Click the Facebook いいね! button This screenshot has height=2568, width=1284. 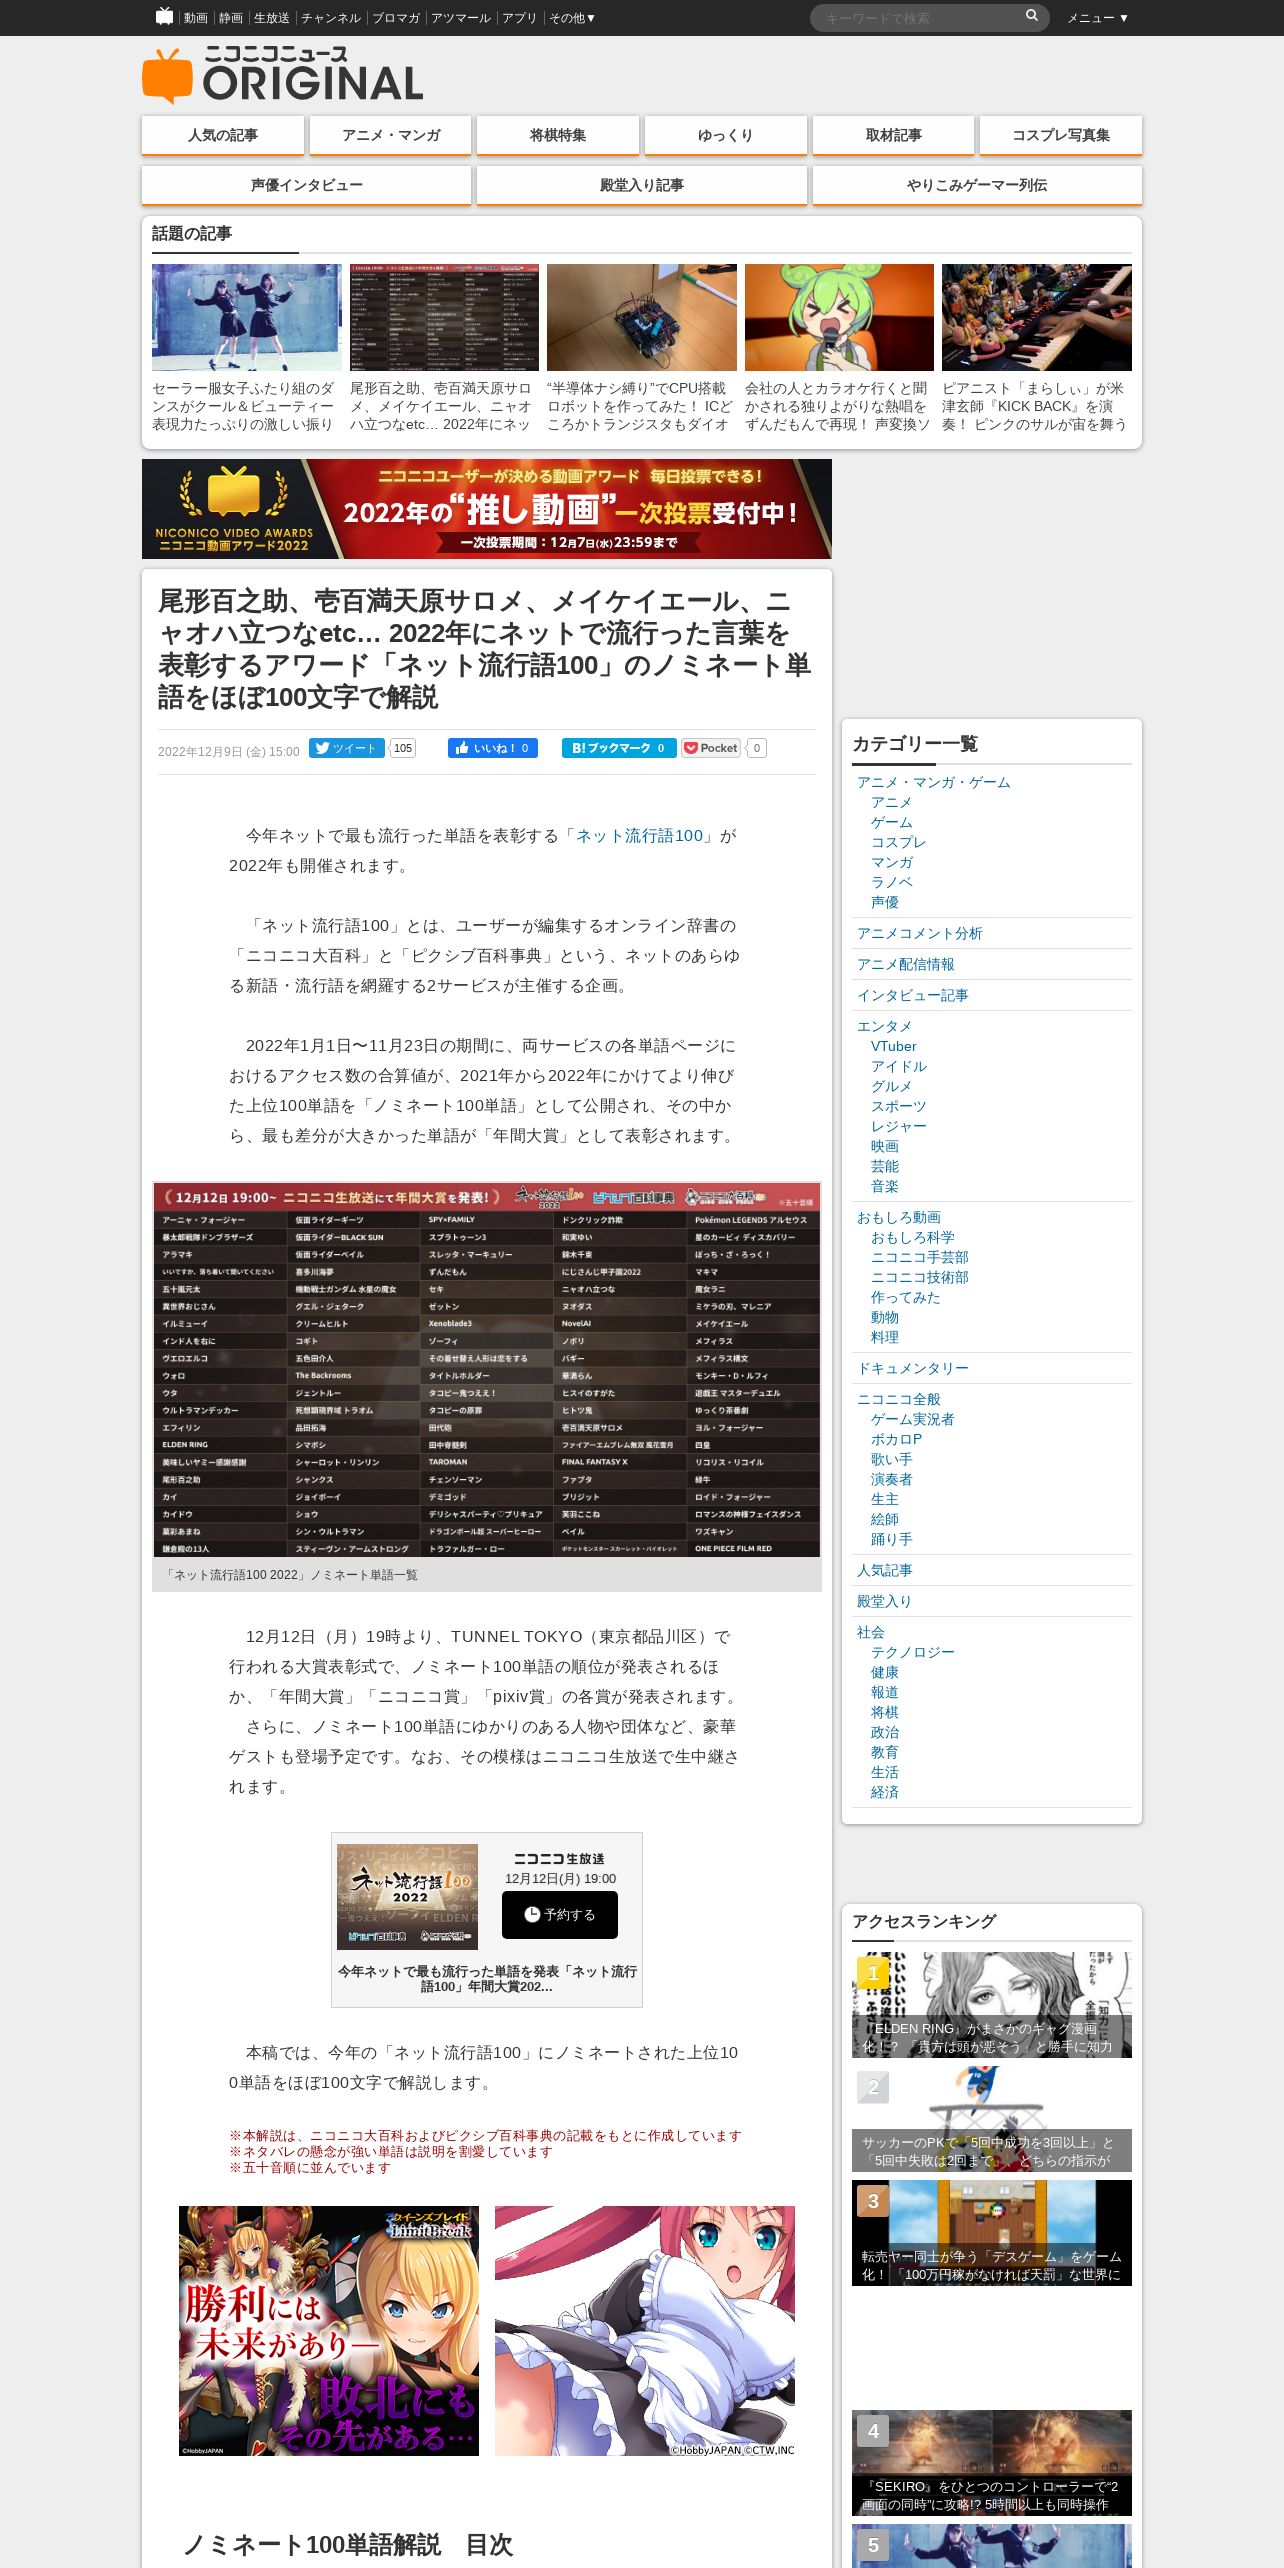[493, 748]
